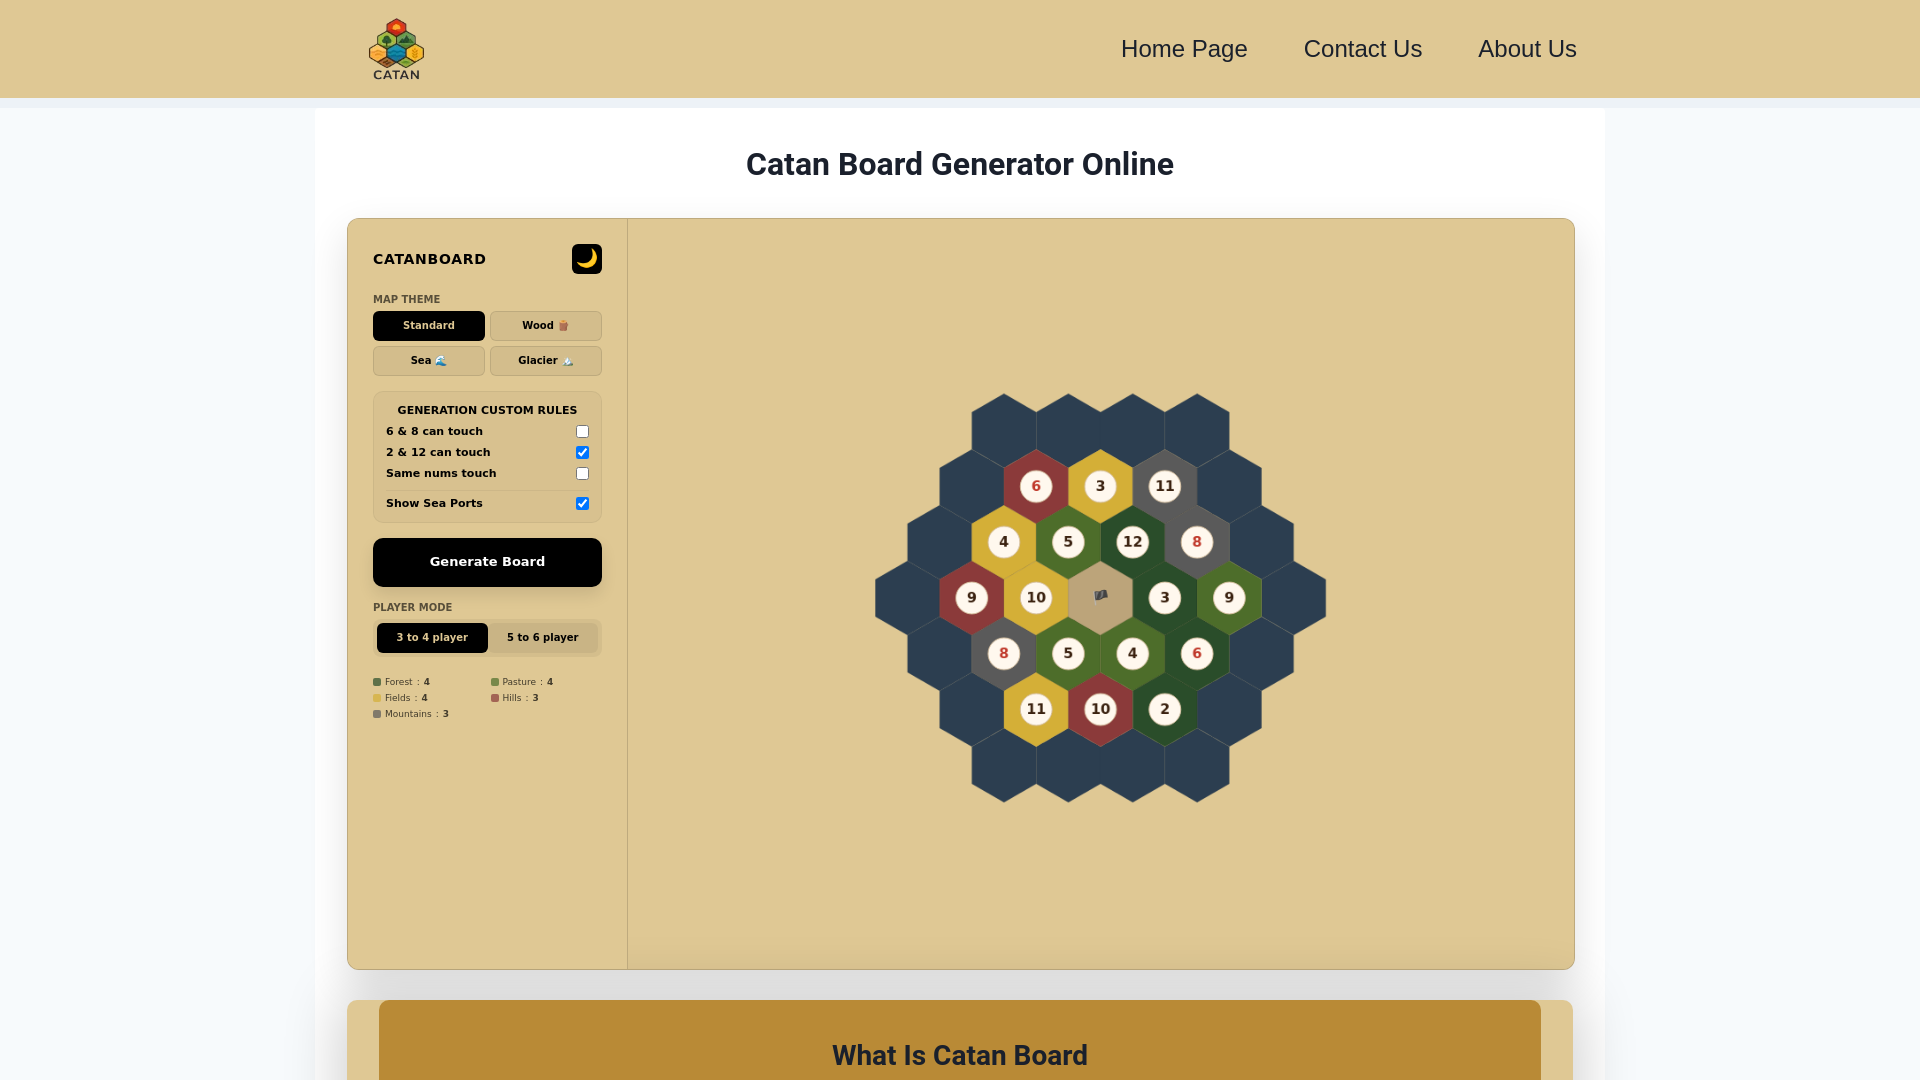Click the desert flag hex in board center
The height and width of the screenshot is (1080, 1920).
click(x=1100, y=597)
